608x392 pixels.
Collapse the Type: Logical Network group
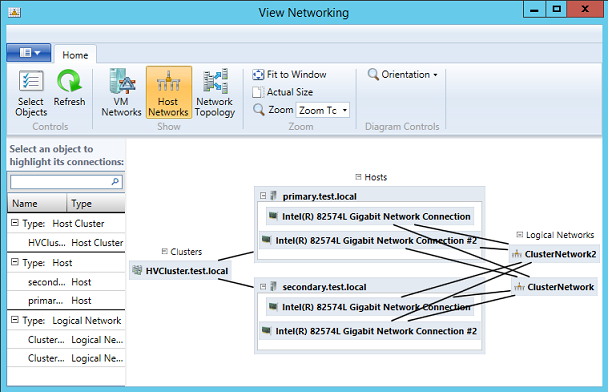point(15,320)
